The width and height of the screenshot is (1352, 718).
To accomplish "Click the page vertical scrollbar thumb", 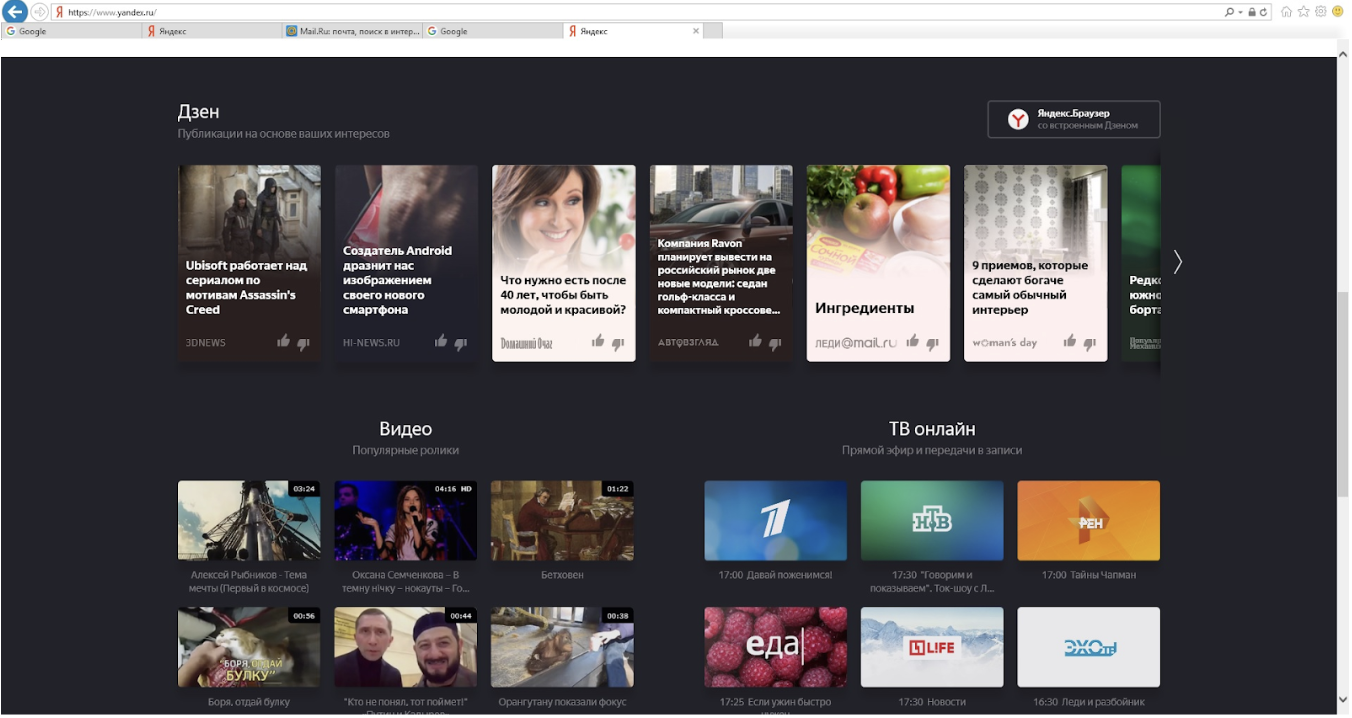I will click(1342, 395).
